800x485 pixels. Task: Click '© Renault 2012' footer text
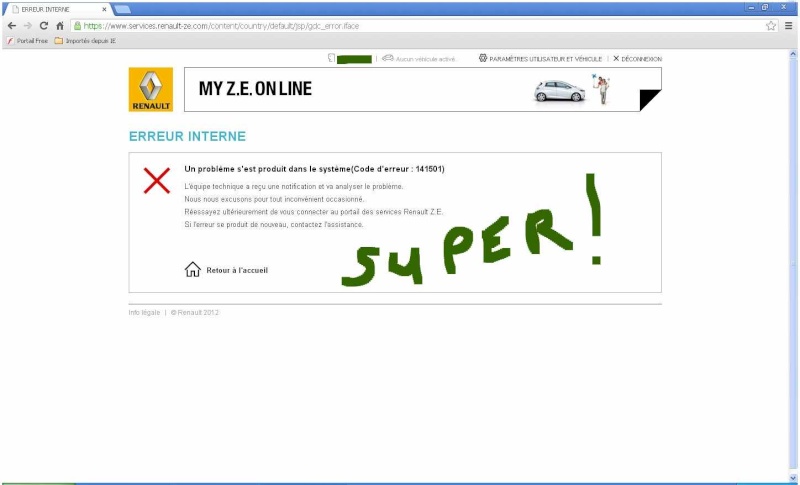(194, 313)
